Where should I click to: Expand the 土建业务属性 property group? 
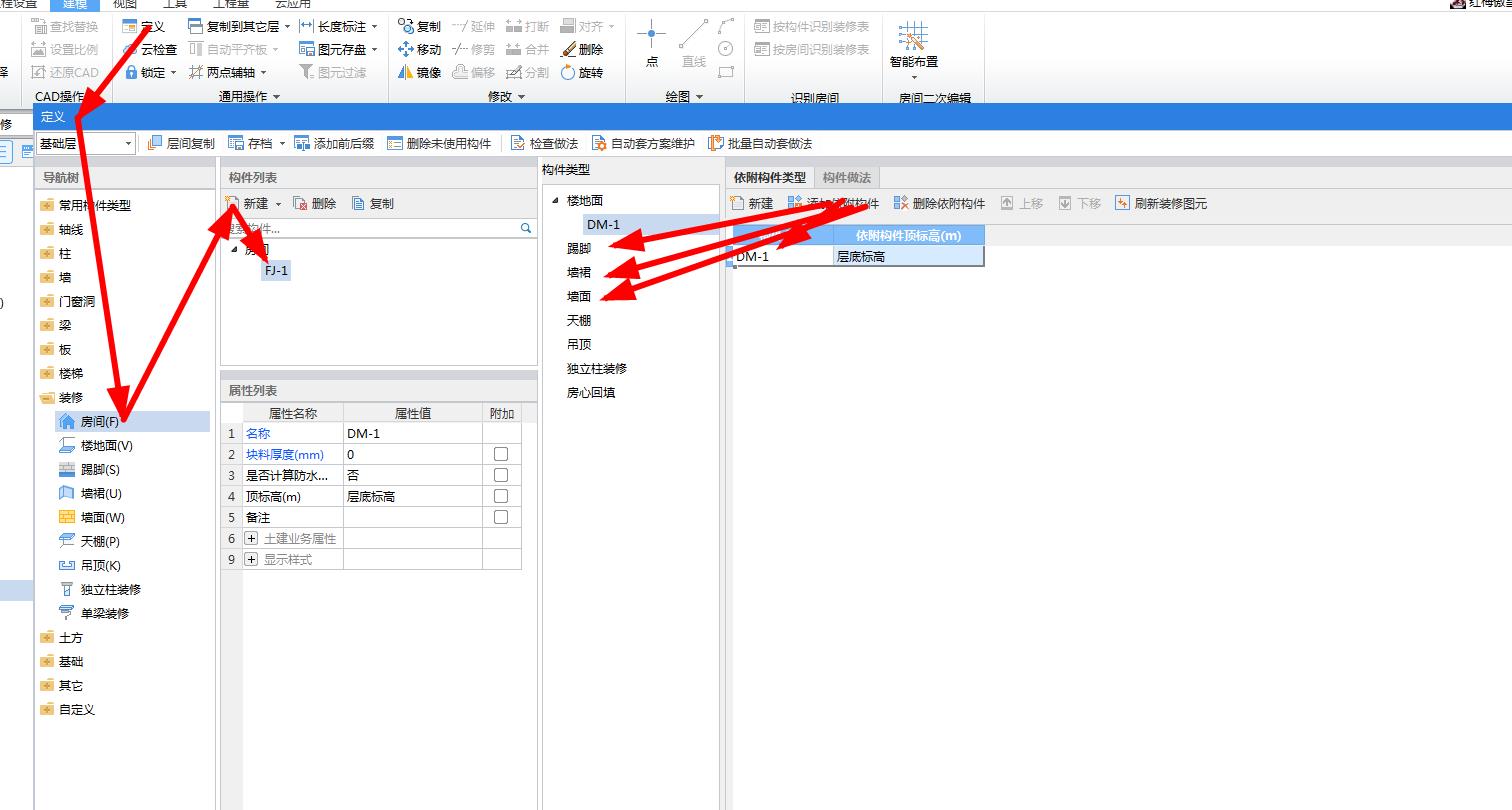[x=251, y=538]
